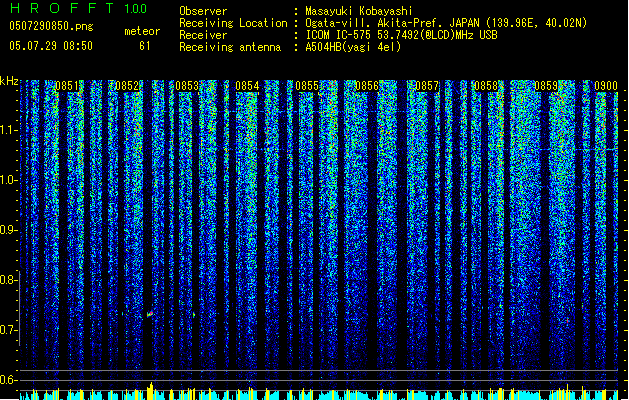Click the 'Receiving antenna' field label

pos(230,47)
